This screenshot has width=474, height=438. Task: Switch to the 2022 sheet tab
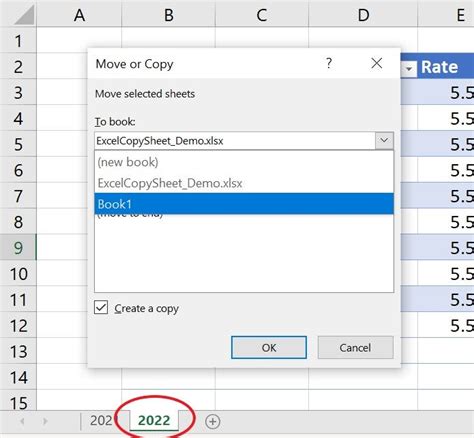tap(154, 420)
